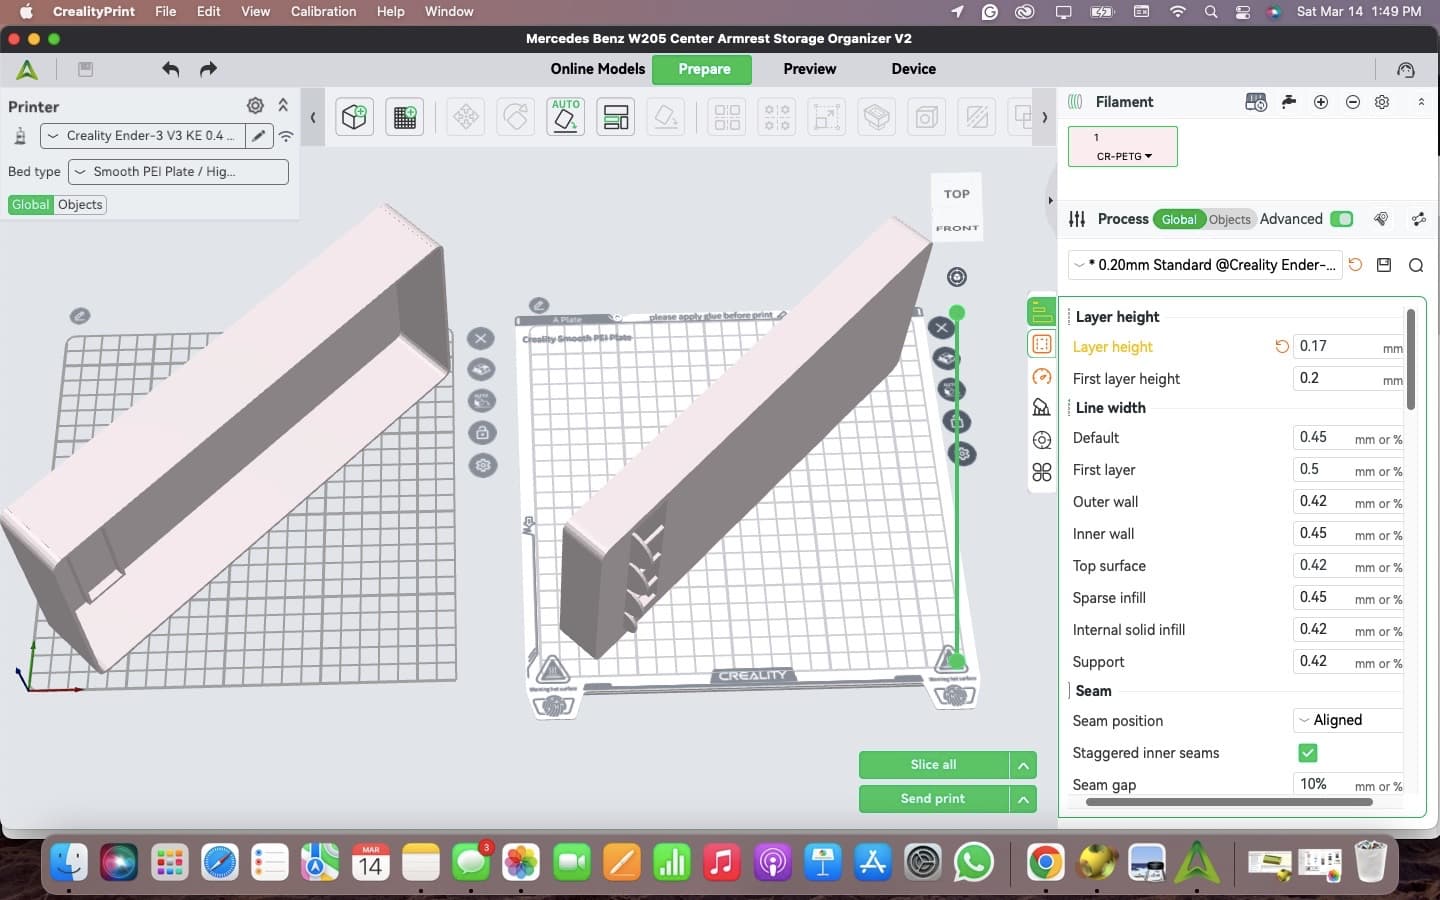Click the recenter view target icon
1440x900 pixels.
coord(957,277)
